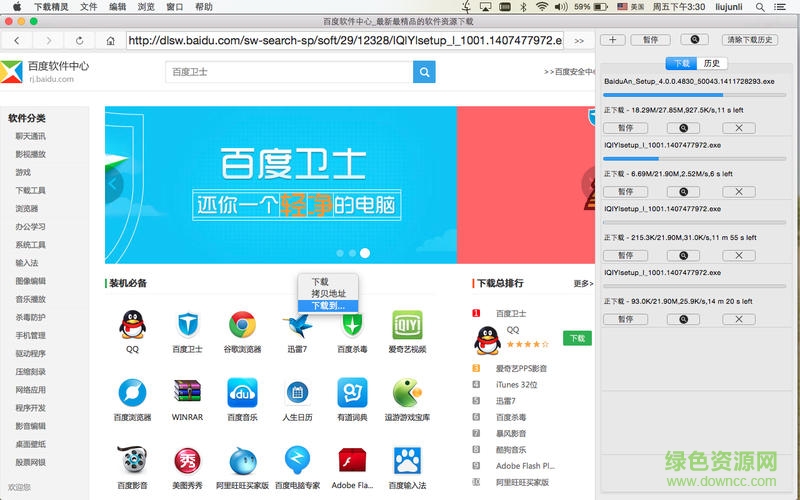The image size is (800, 500).
Task: Switch to the 历史 tab
Action: tap(711, 63)
